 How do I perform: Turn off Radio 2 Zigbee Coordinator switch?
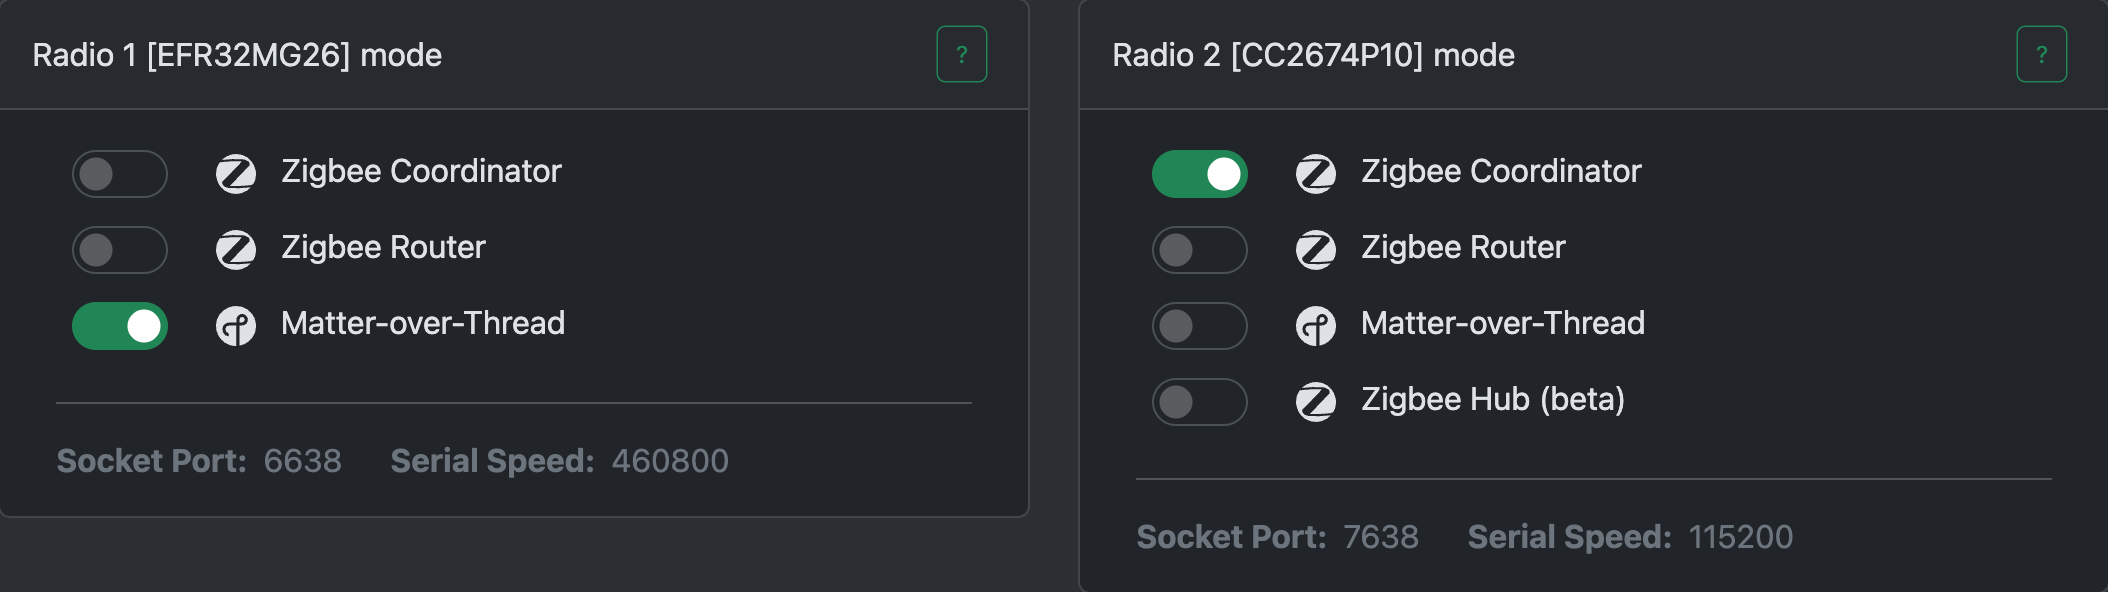1199,174
